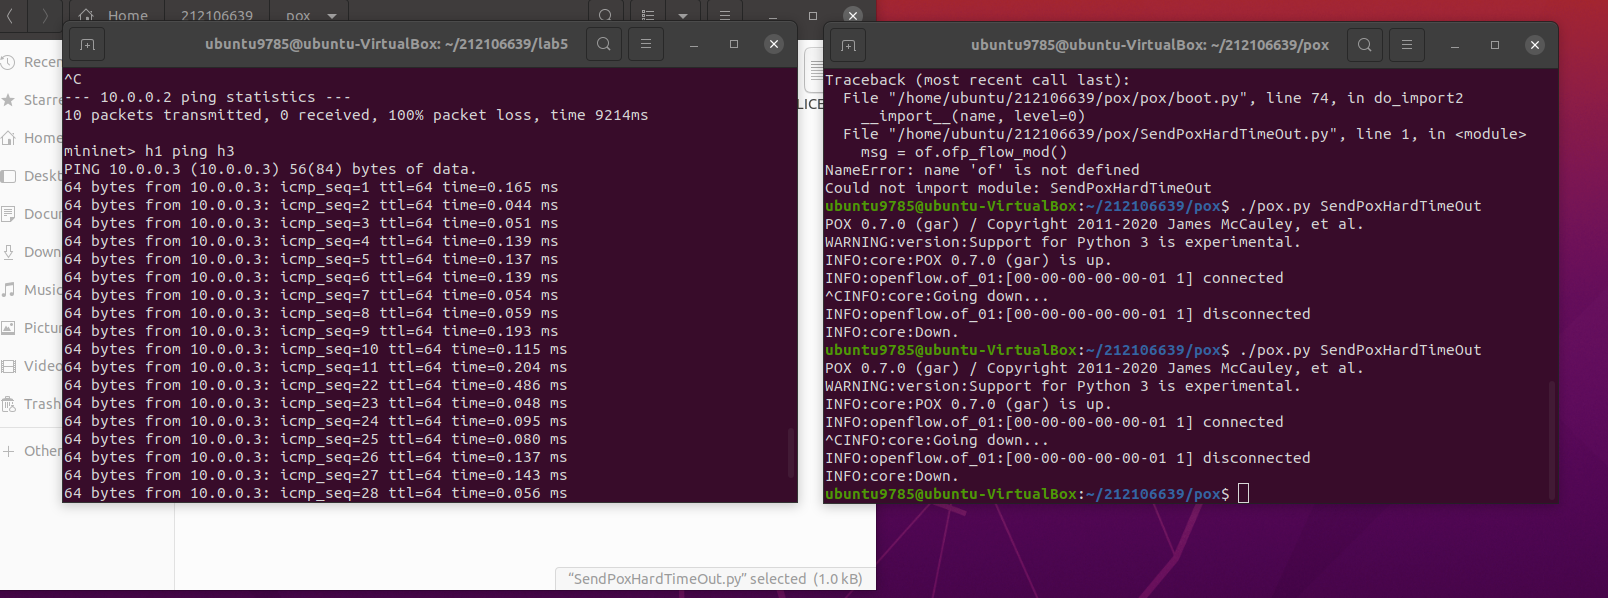Screen dimensions: 1608x598
Task: Click the "mininet> h1 ping h3" line
Action: coord(149,151)
